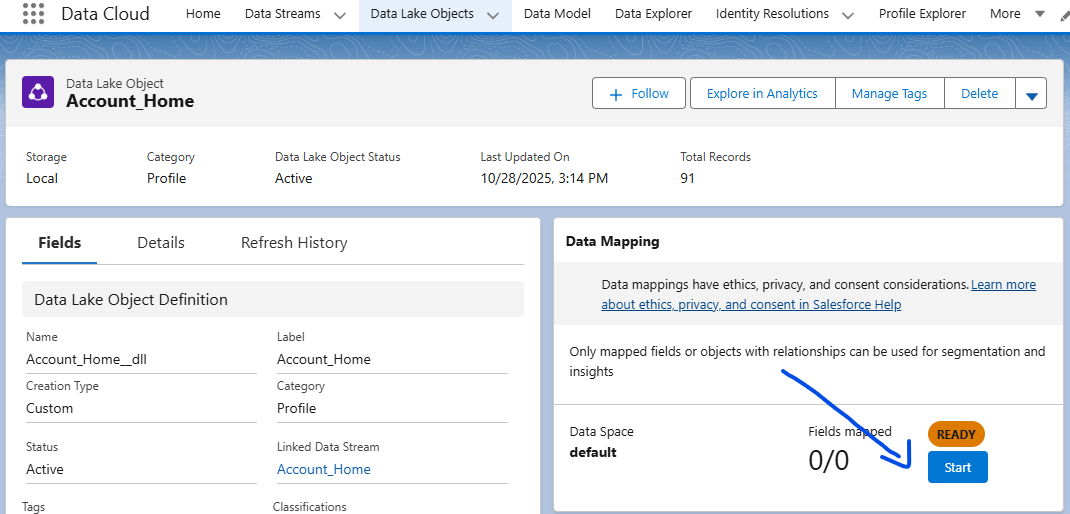Image resolution: width=1070 pixels, height=514 pixels.
Task: Open the Account_Home linked data stream
Action: [x=324, y=469]
